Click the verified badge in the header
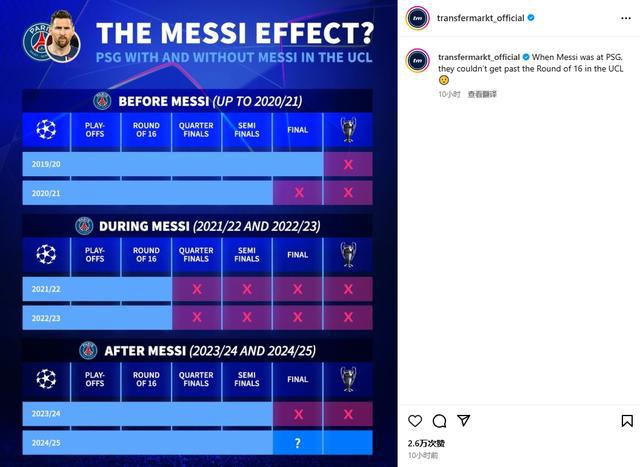Viewport: 640px width, 467px height. tap(531, 18)
